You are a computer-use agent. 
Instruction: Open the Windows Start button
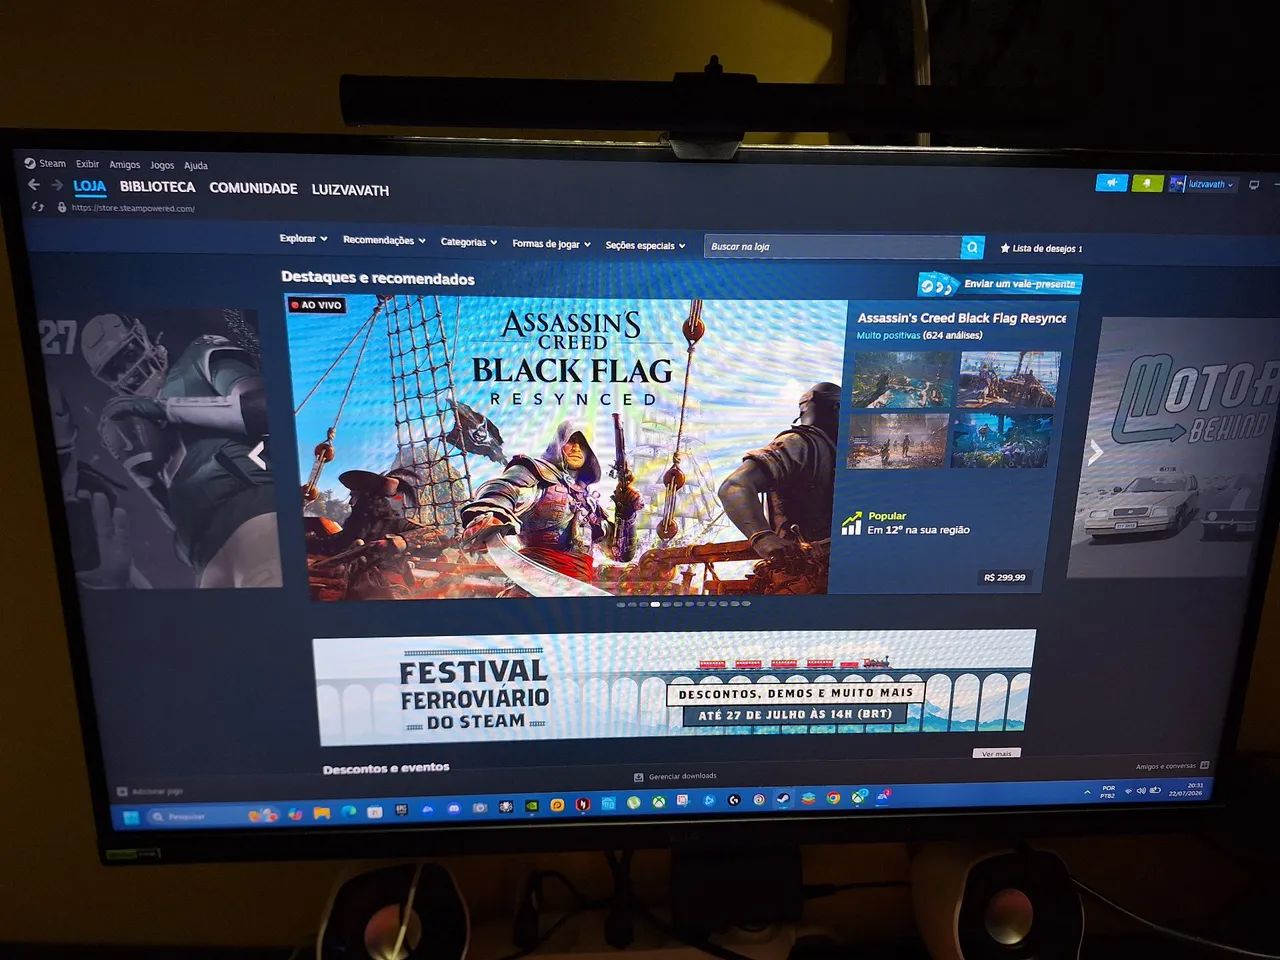click(130, 817)
